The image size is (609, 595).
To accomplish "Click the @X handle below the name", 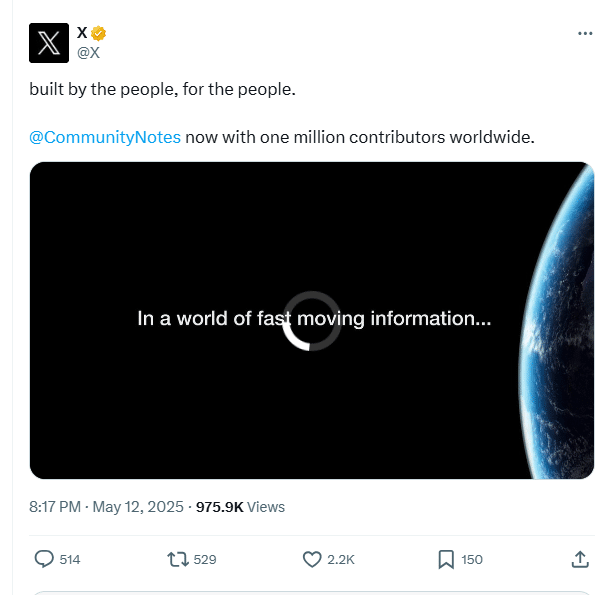I will pyautogui.click(x=88, y=53).
